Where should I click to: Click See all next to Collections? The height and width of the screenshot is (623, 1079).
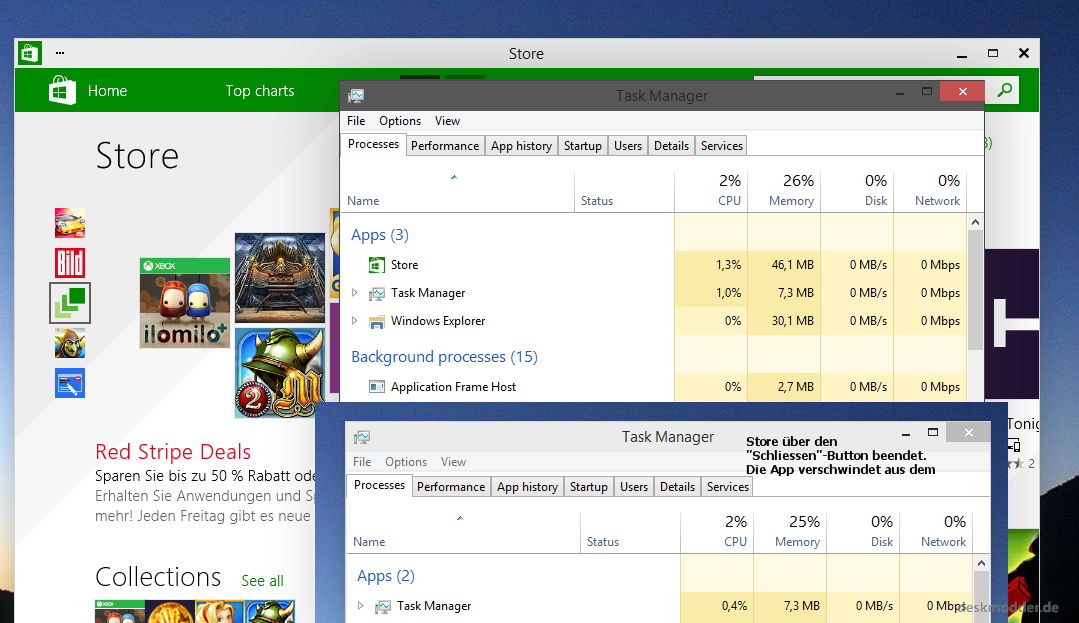click(262, 580)
